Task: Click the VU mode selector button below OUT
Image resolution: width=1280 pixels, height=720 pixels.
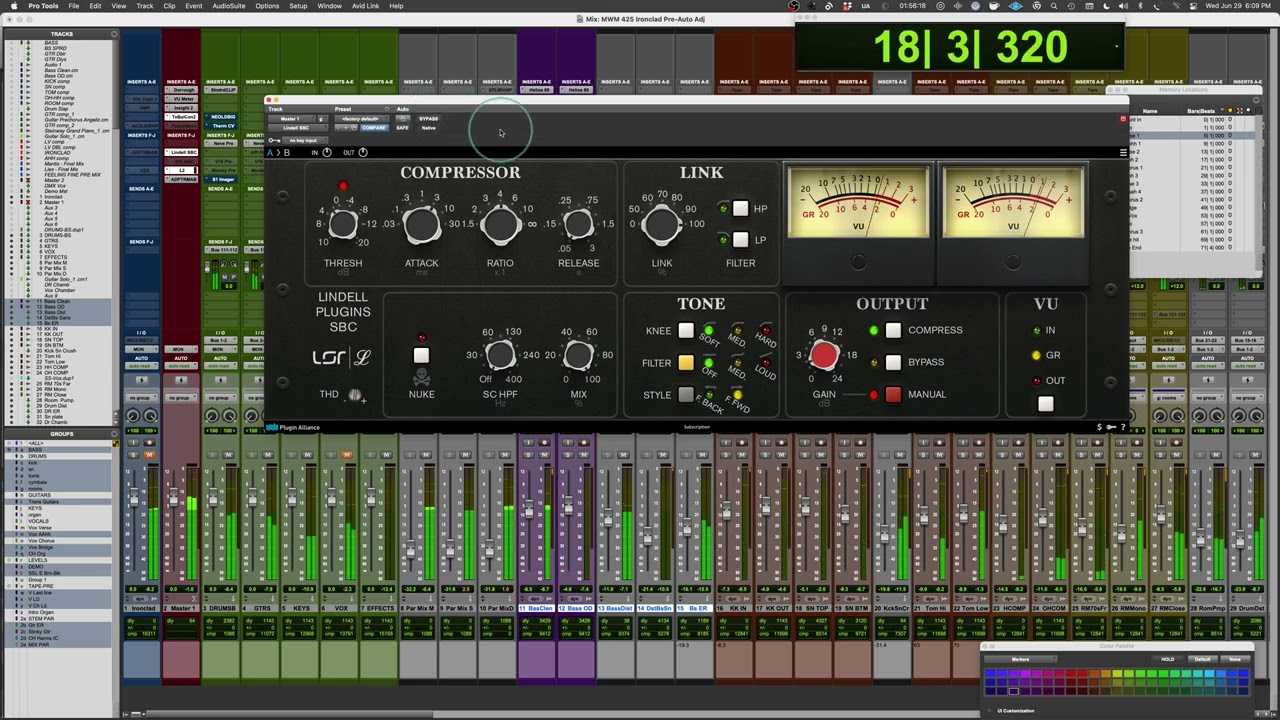Action: [1046, 404]
